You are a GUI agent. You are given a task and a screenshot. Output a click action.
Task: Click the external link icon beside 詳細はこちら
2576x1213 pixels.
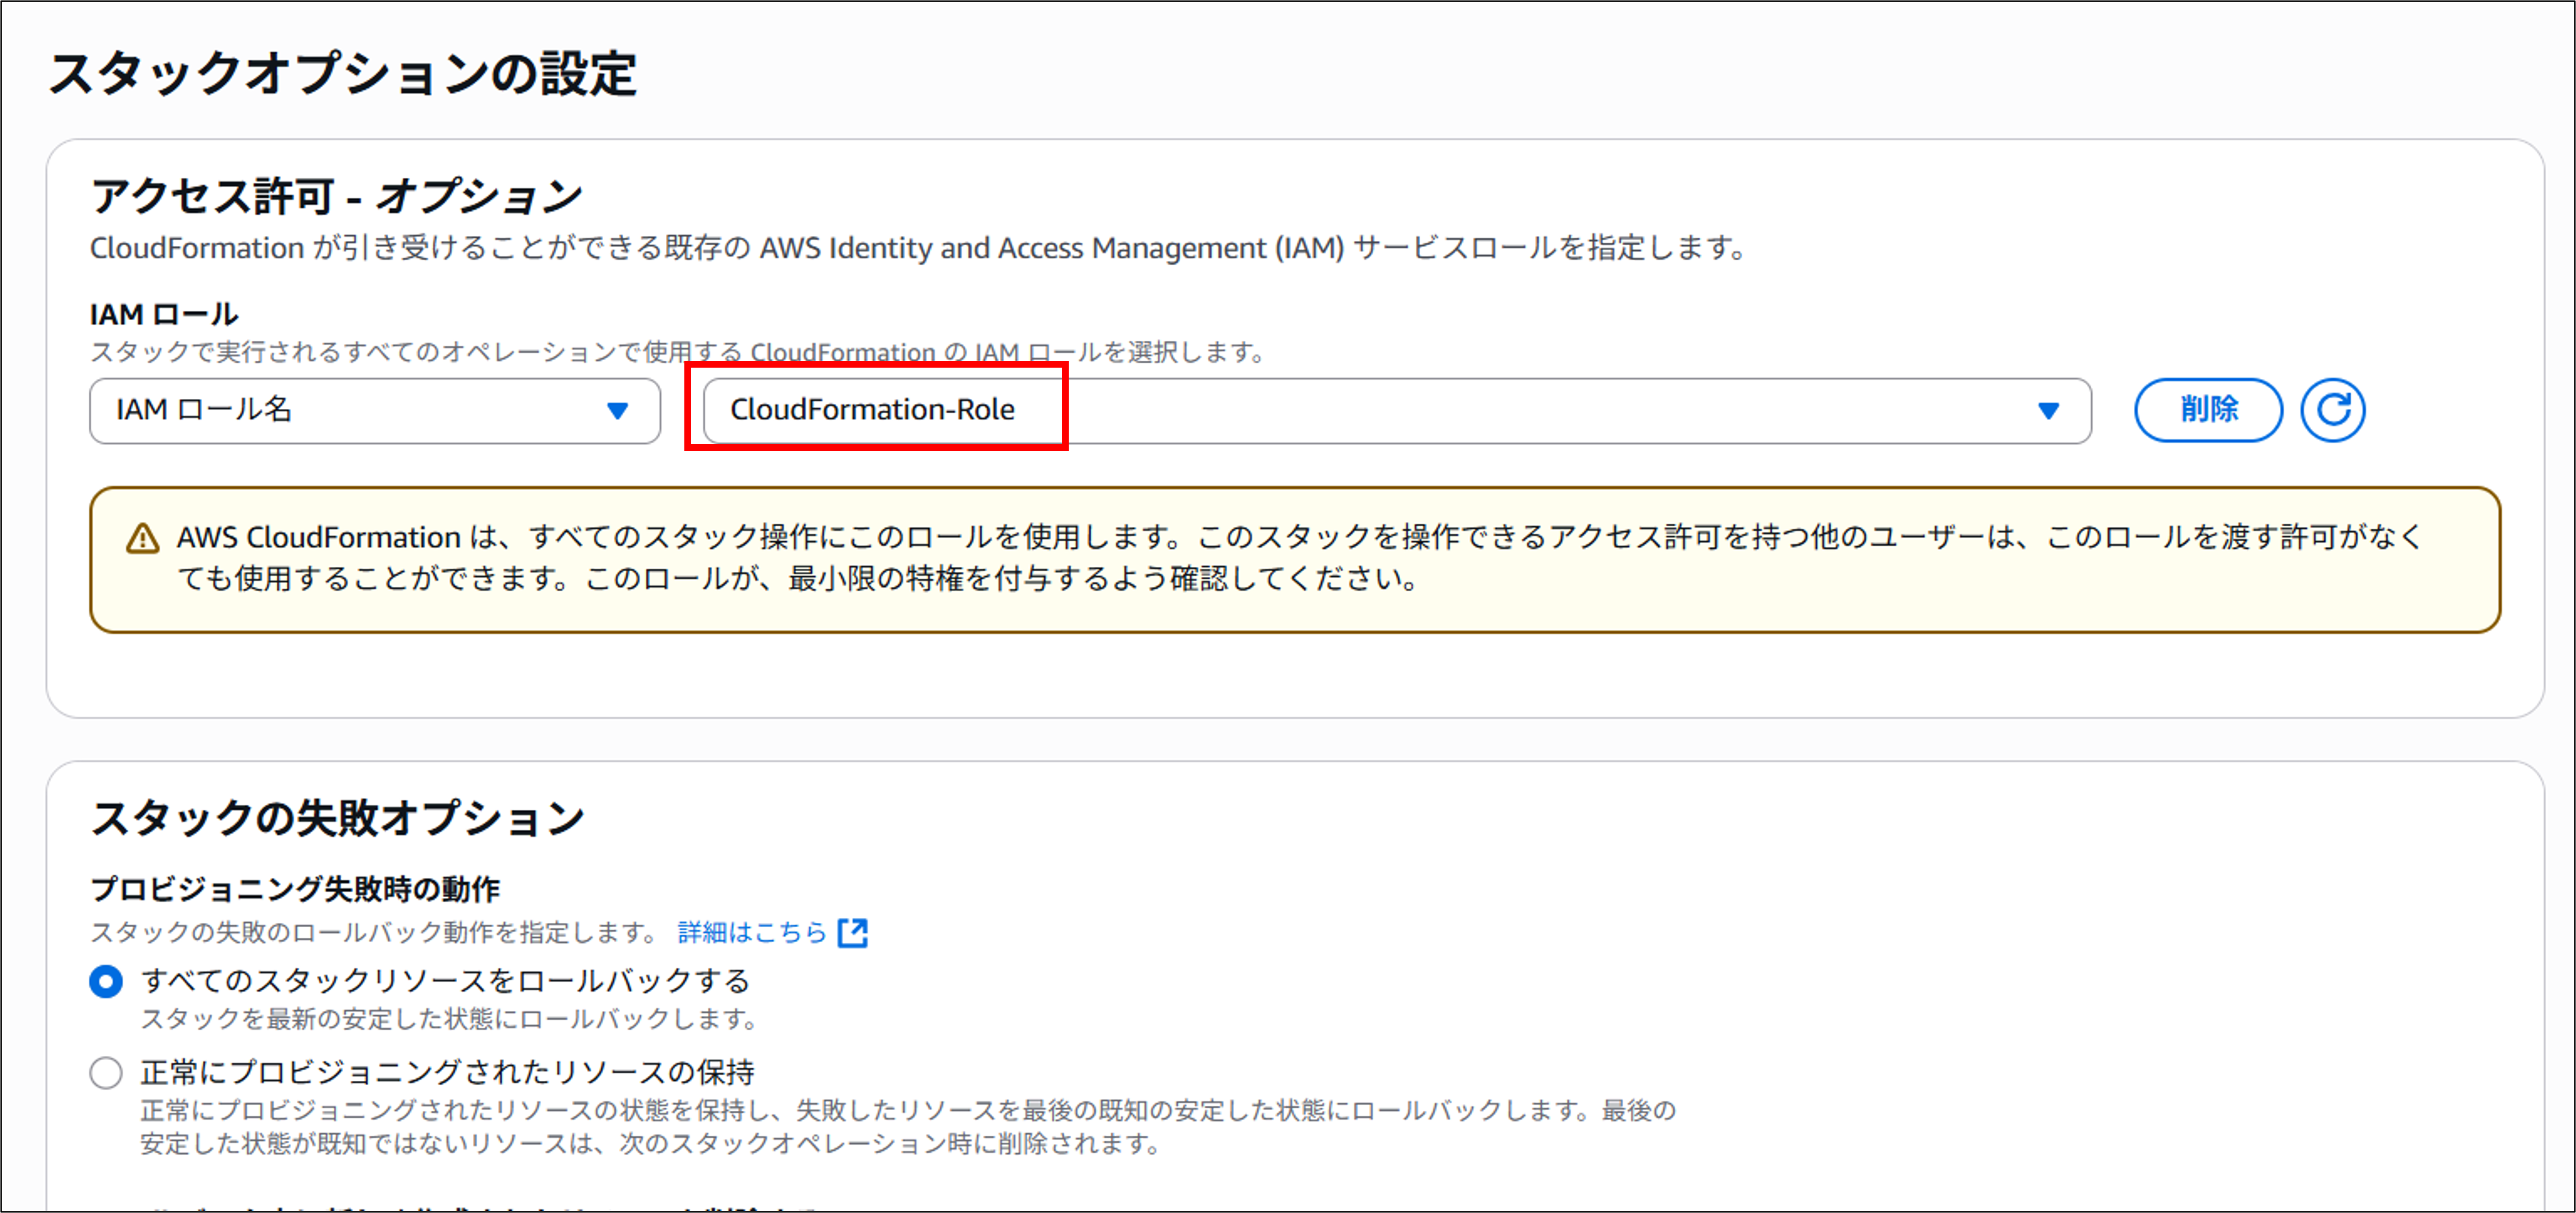(x=853, y=933)
